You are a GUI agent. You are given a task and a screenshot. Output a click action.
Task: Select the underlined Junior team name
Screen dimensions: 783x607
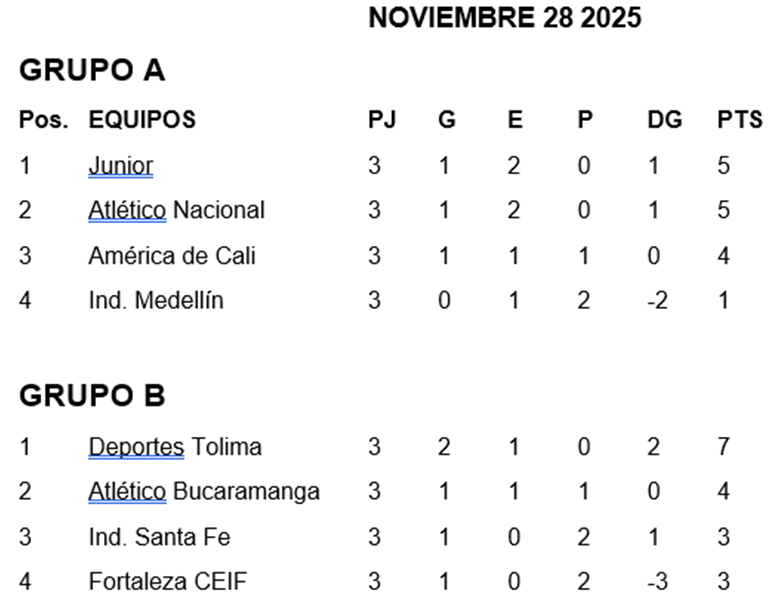120,165
